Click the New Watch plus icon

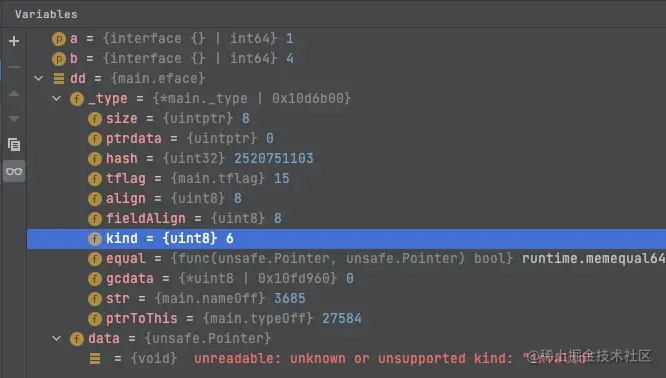14,41
